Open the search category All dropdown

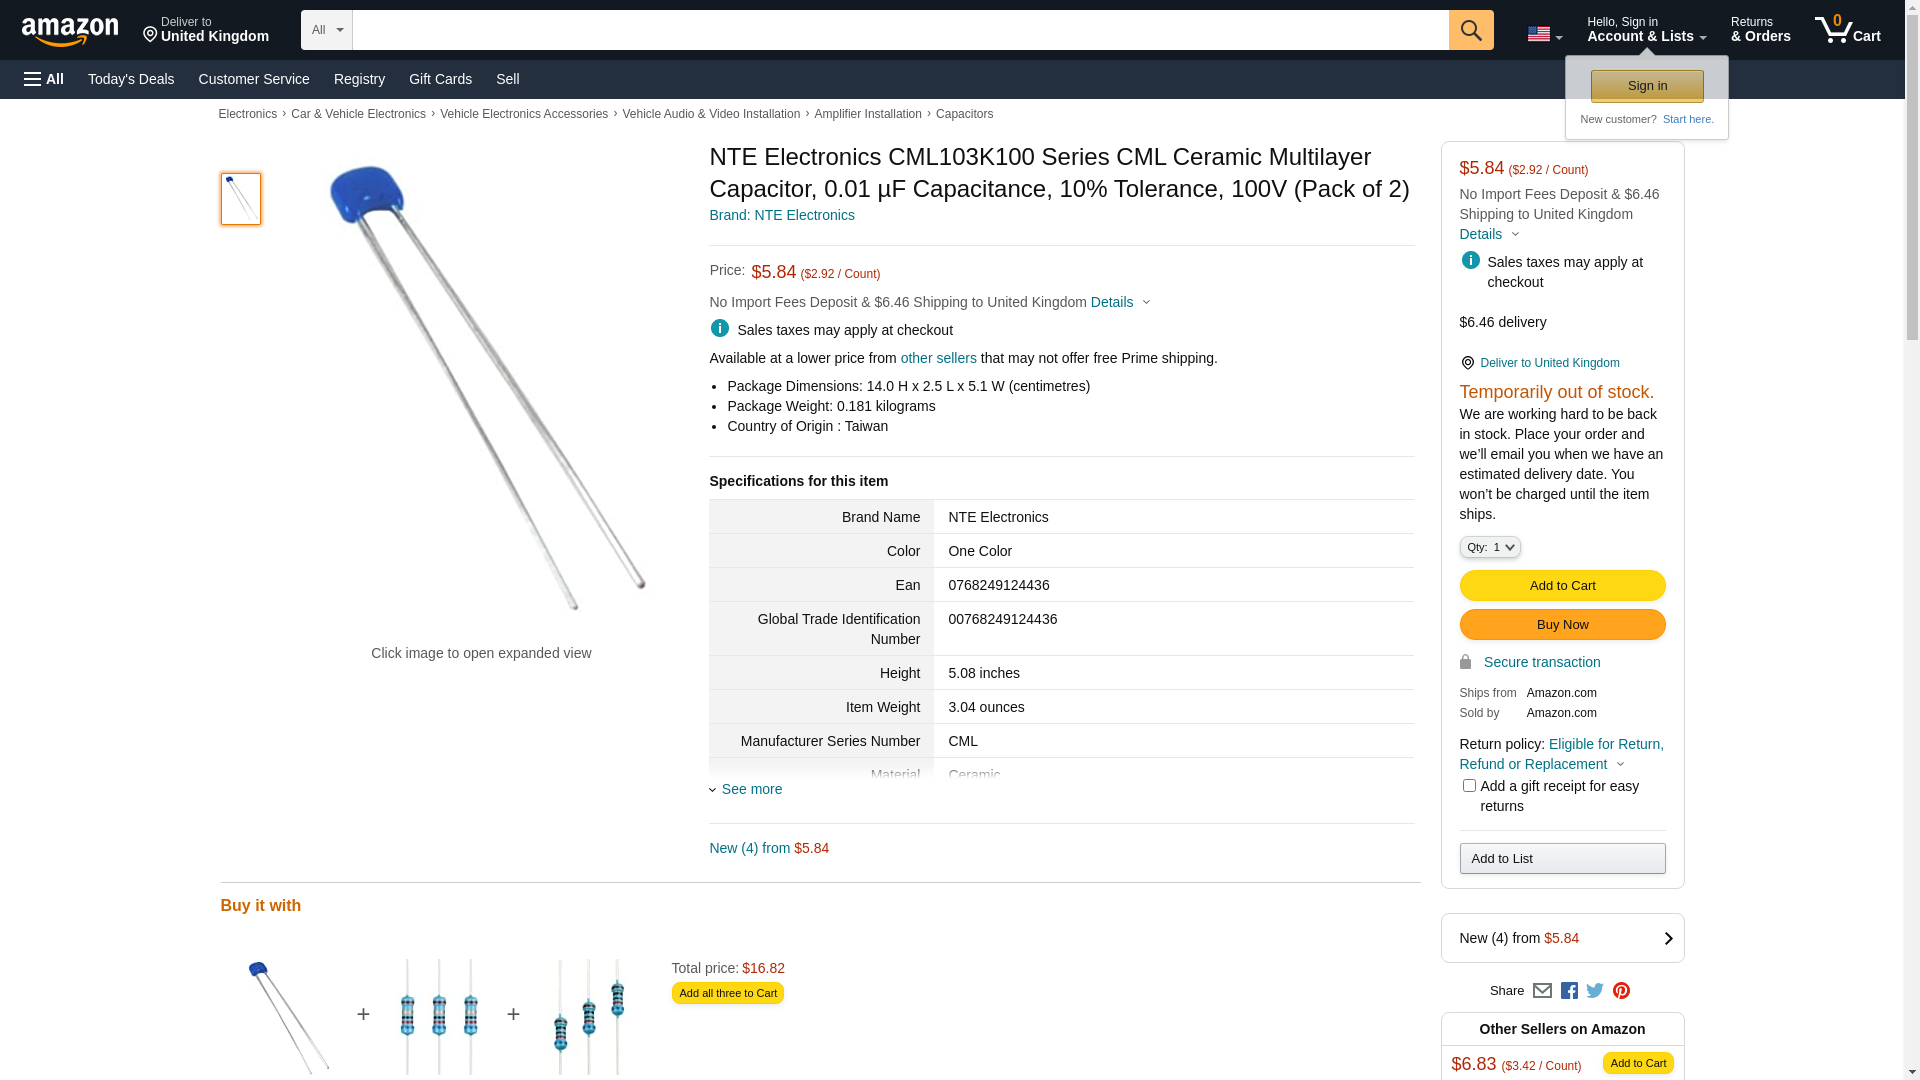[326, 30]
